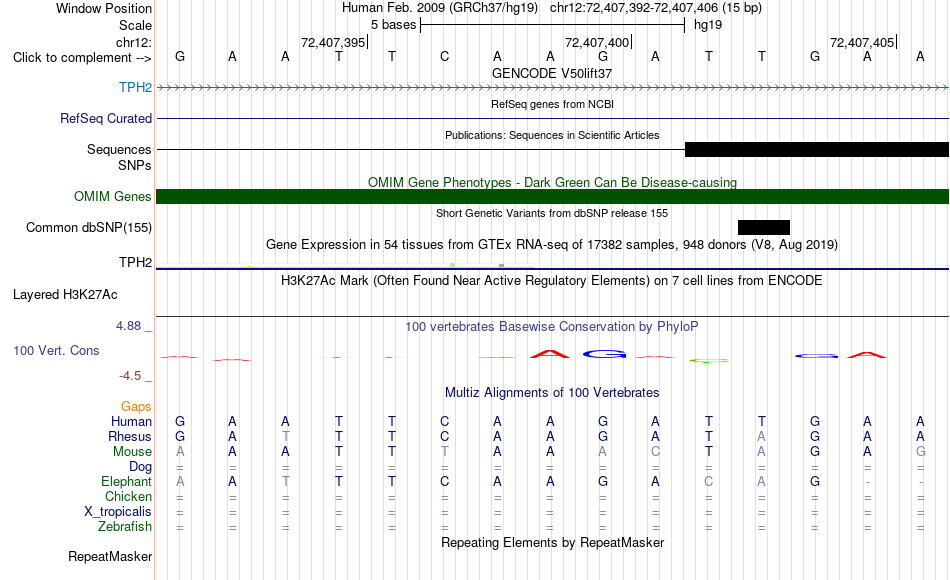
Task: Click the black dbSNP variant block
Action: (764, 227)
